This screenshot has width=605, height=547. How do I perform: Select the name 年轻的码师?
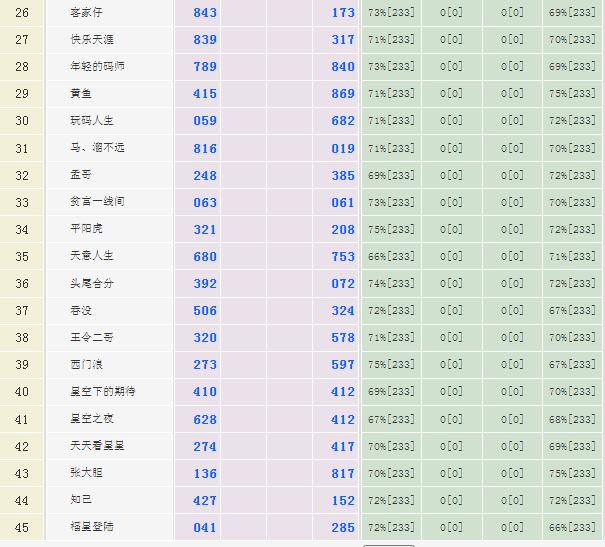point(98,66)
